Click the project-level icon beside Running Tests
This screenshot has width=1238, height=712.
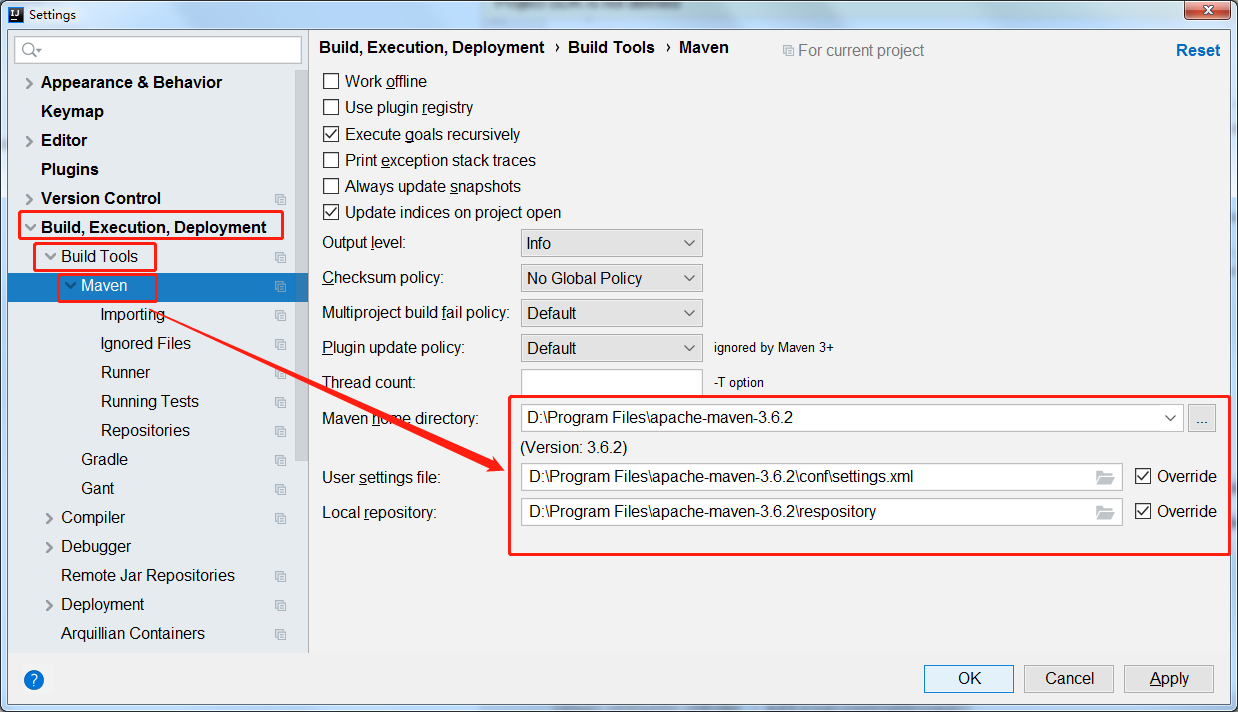point(280,402)
